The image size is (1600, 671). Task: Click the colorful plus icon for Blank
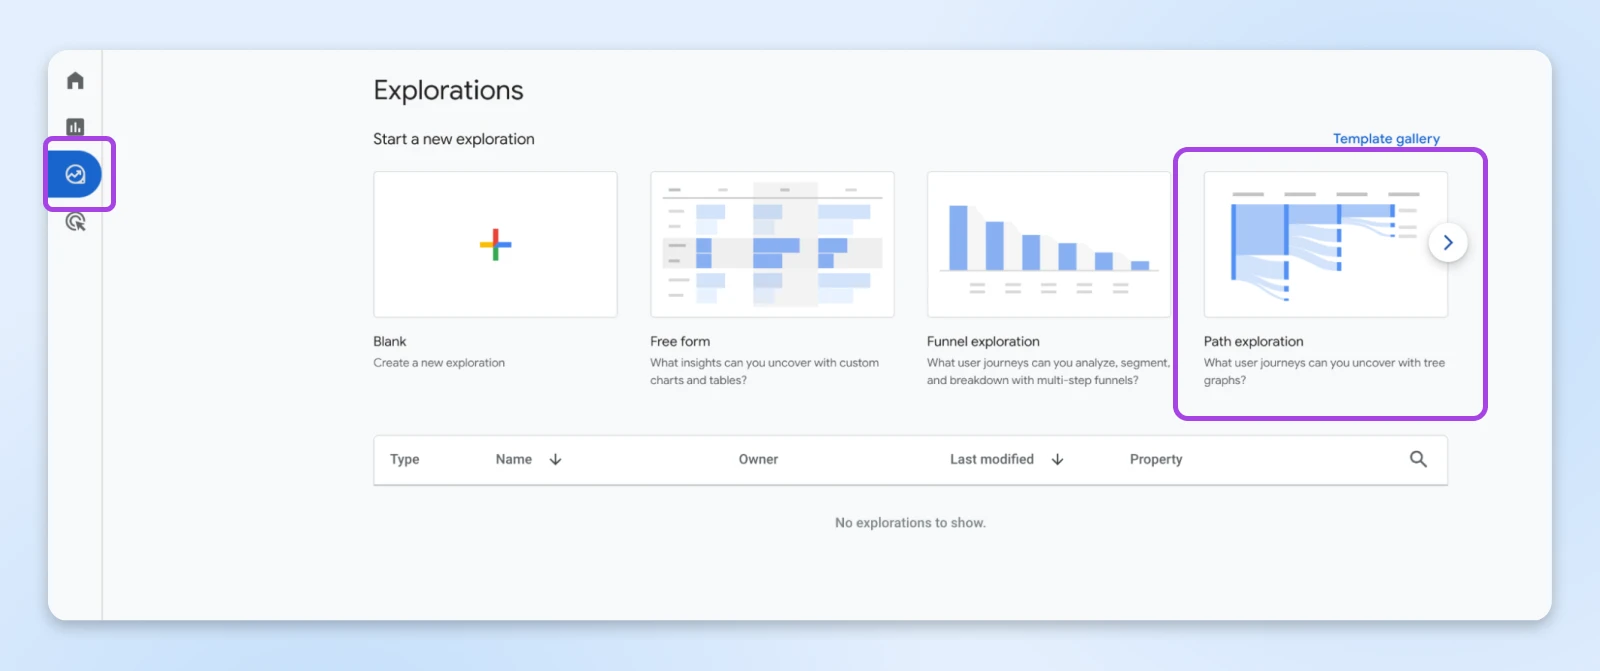(495, 245)
